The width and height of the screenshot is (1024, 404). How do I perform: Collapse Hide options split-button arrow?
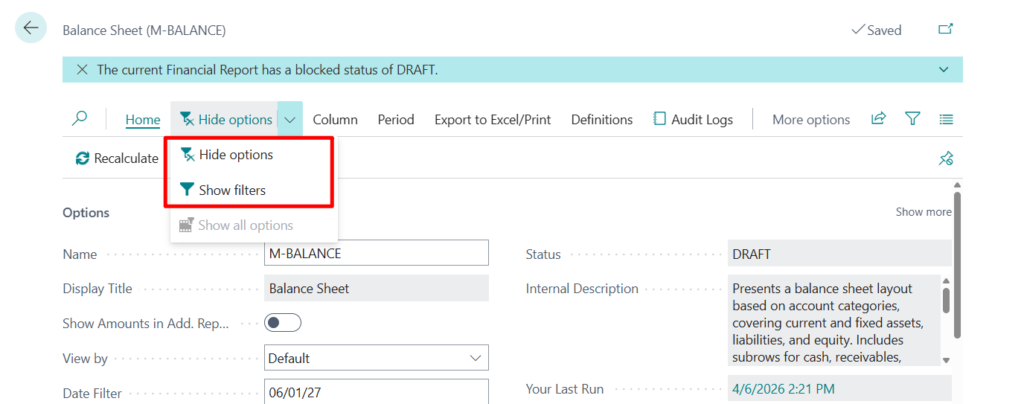tap(290, 119)
